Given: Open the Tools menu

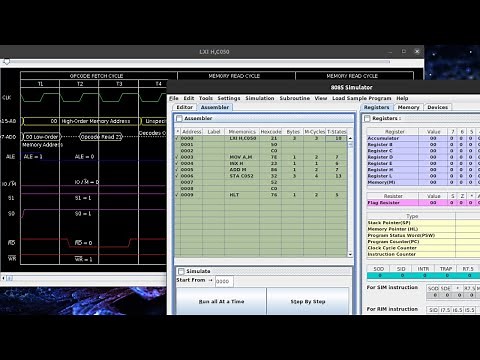Looking at the screenshot, I should tap(206, 98).
